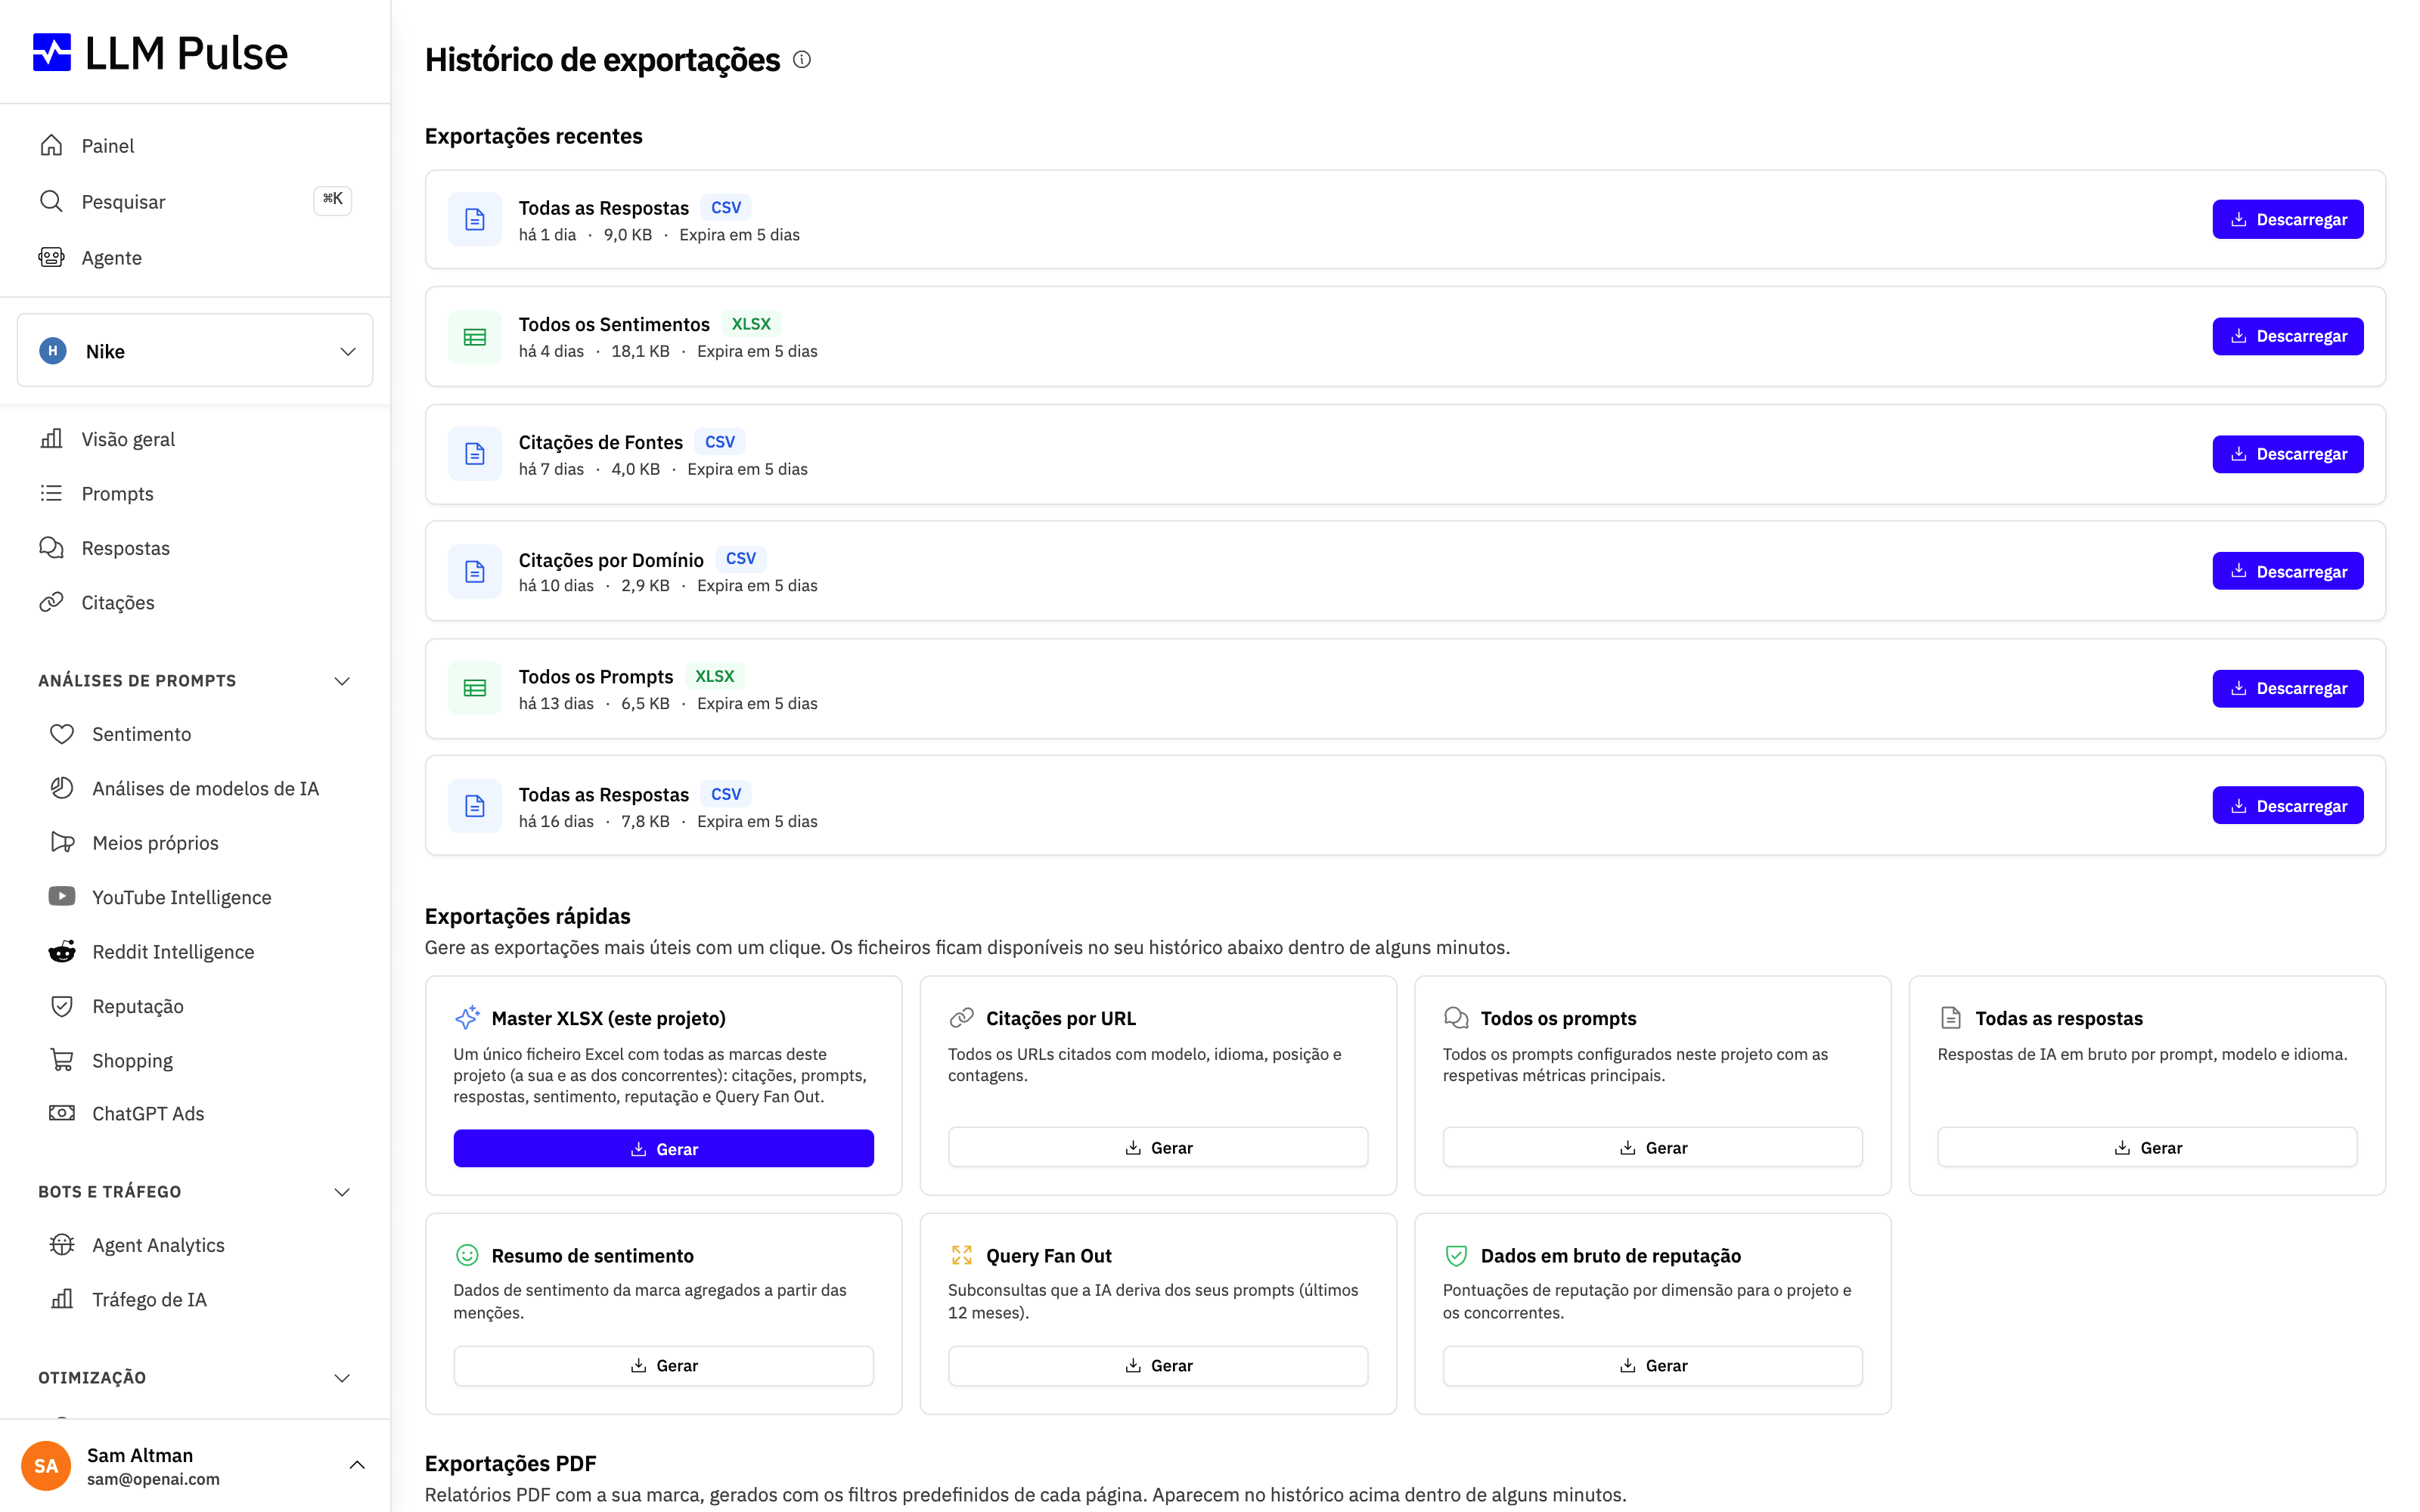Download the Todos os Sentimentos XLSX
This screenshot has height=1512, width=2420.
[x=2288, y=336]
